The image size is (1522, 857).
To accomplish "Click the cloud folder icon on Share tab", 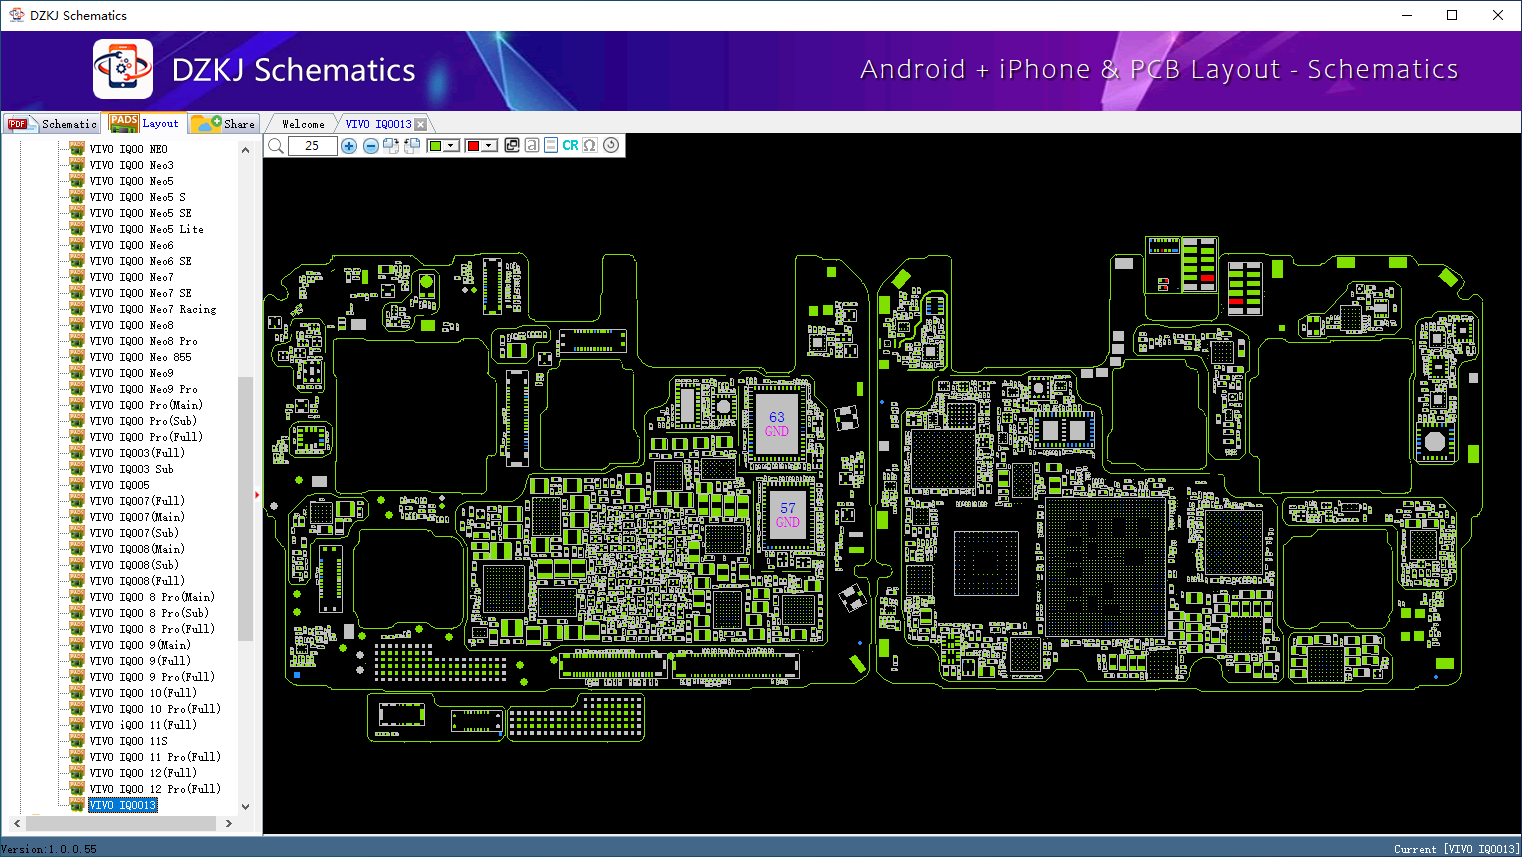I will [207, 123].
